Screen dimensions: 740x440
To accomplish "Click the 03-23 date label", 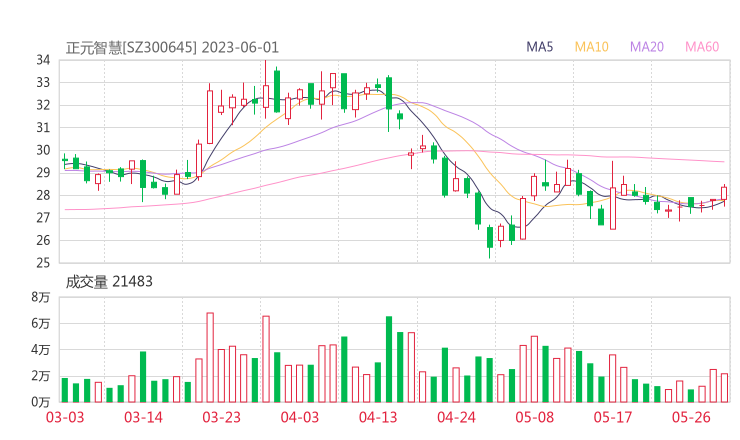I will (x=221, y=417).
